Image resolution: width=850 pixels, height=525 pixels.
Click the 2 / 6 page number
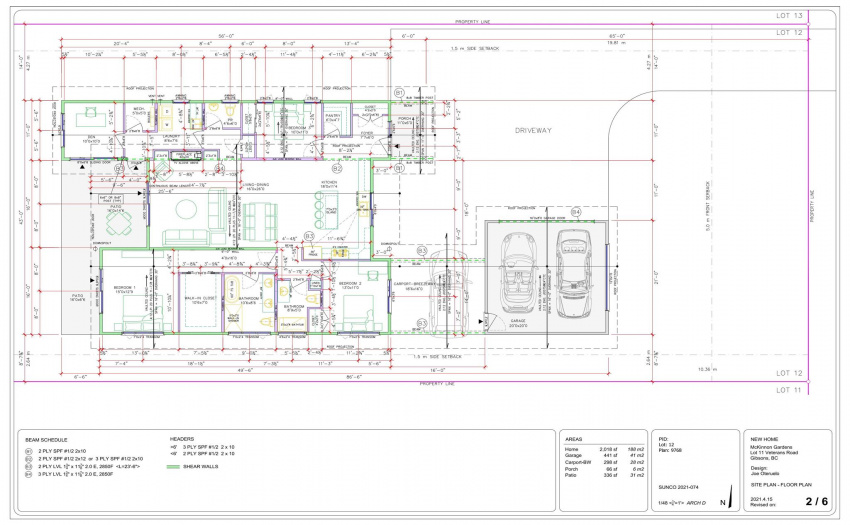[x=817, y=499]
